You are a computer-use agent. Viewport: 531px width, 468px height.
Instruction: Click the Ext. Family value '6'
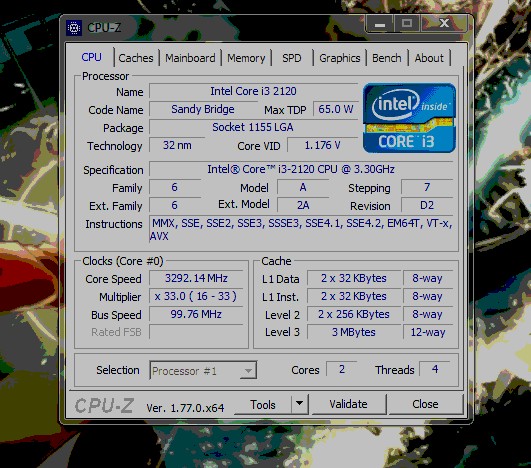(175, 205)
